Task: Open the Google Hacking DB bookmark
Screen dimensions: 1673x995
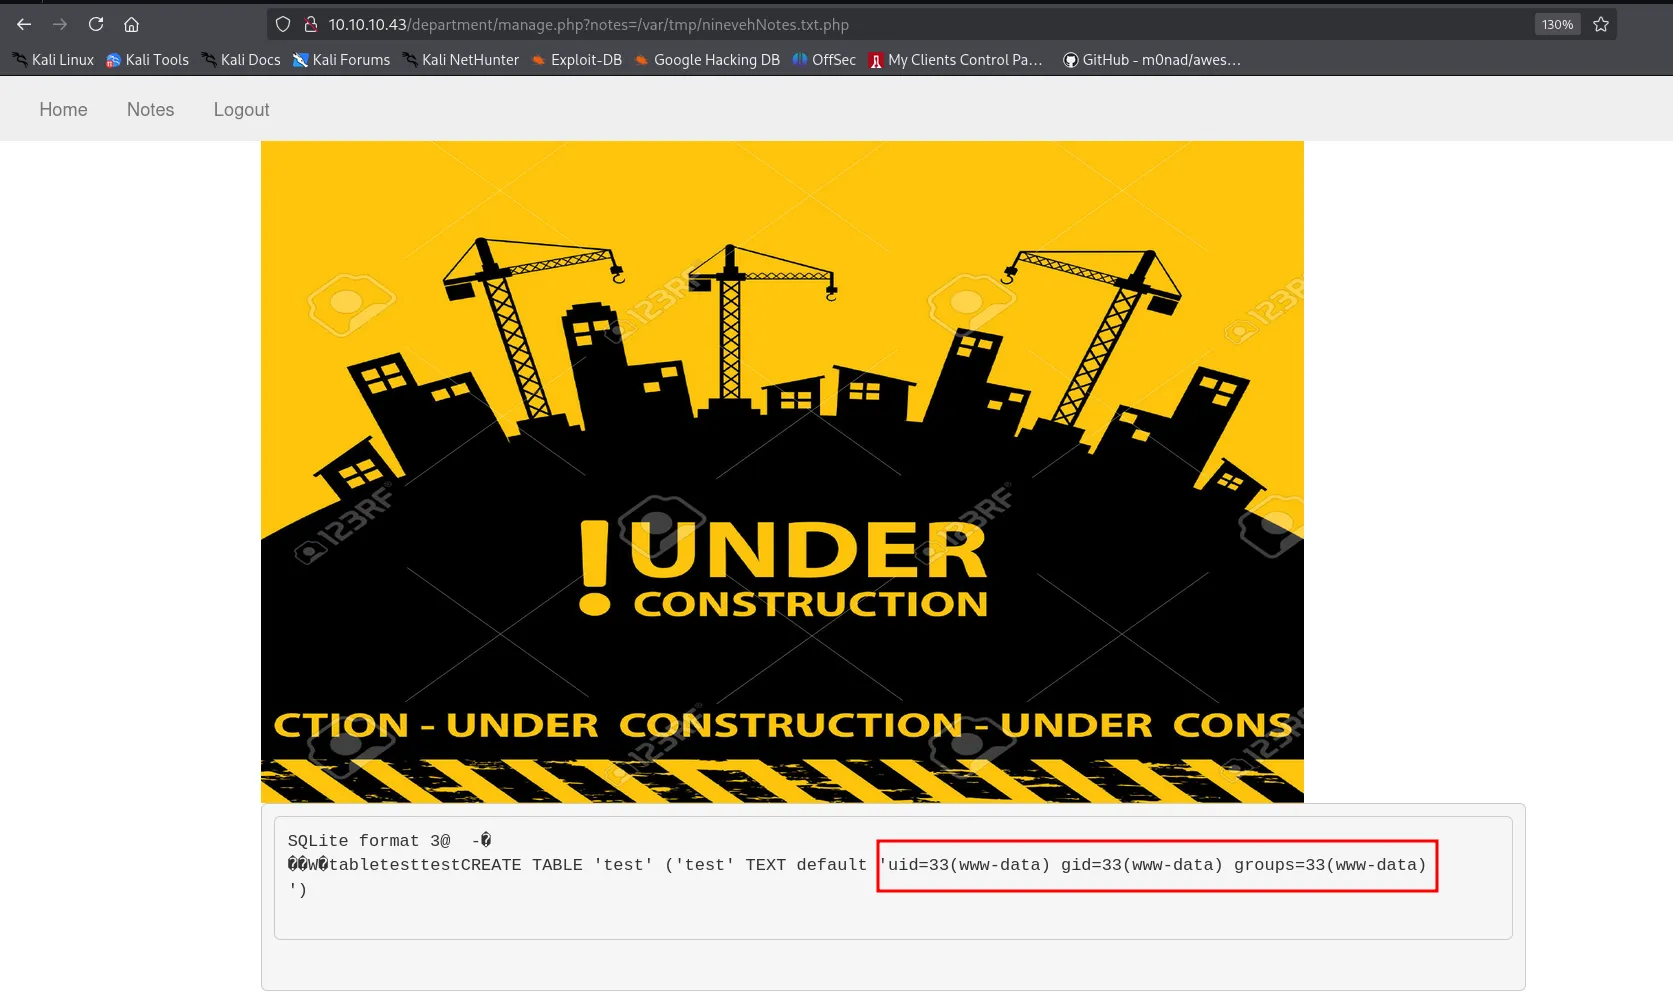Action: click(707, 60)
